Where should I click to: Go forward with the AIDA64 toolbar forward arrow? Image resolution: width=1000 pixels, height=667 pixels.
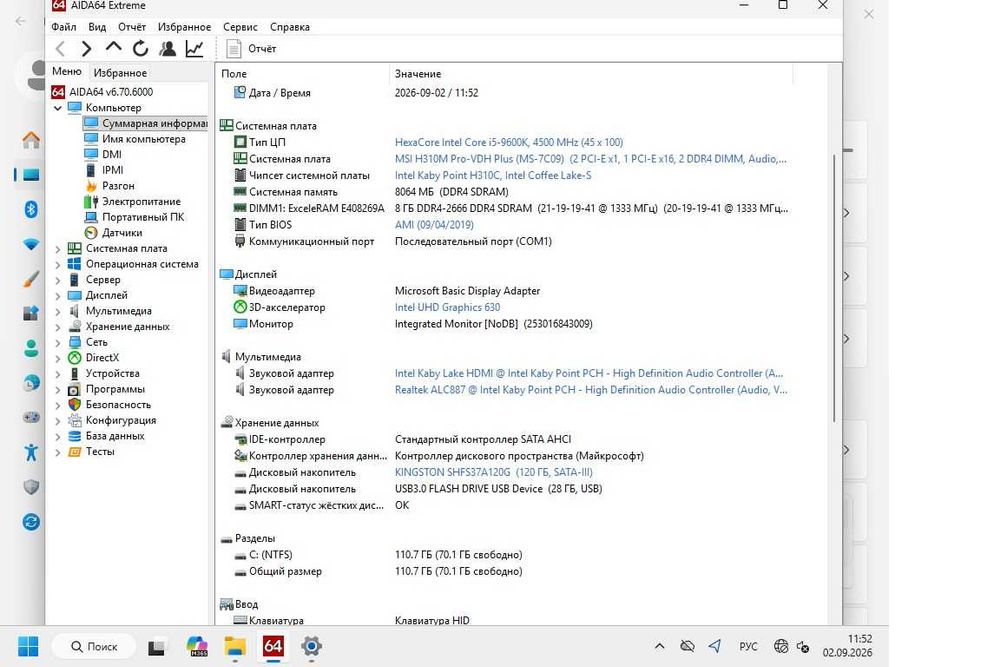point(87,48)
